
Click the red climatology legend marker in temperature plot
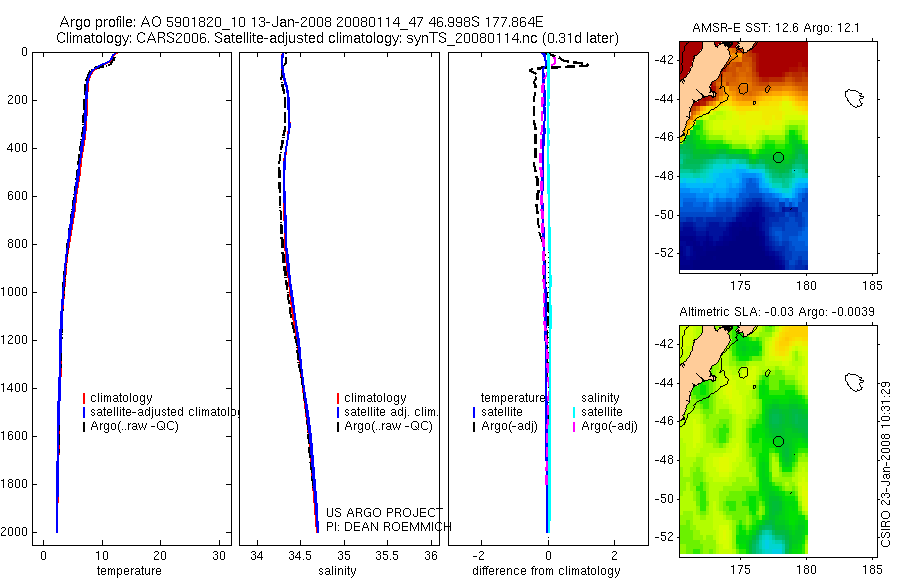click(84, 398)
